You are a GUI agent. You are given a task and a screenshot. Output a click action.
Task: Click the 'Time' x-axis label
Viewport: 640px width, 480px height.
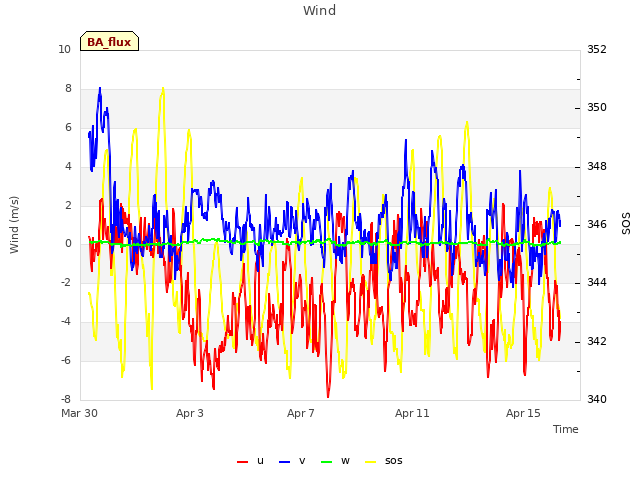566,429
